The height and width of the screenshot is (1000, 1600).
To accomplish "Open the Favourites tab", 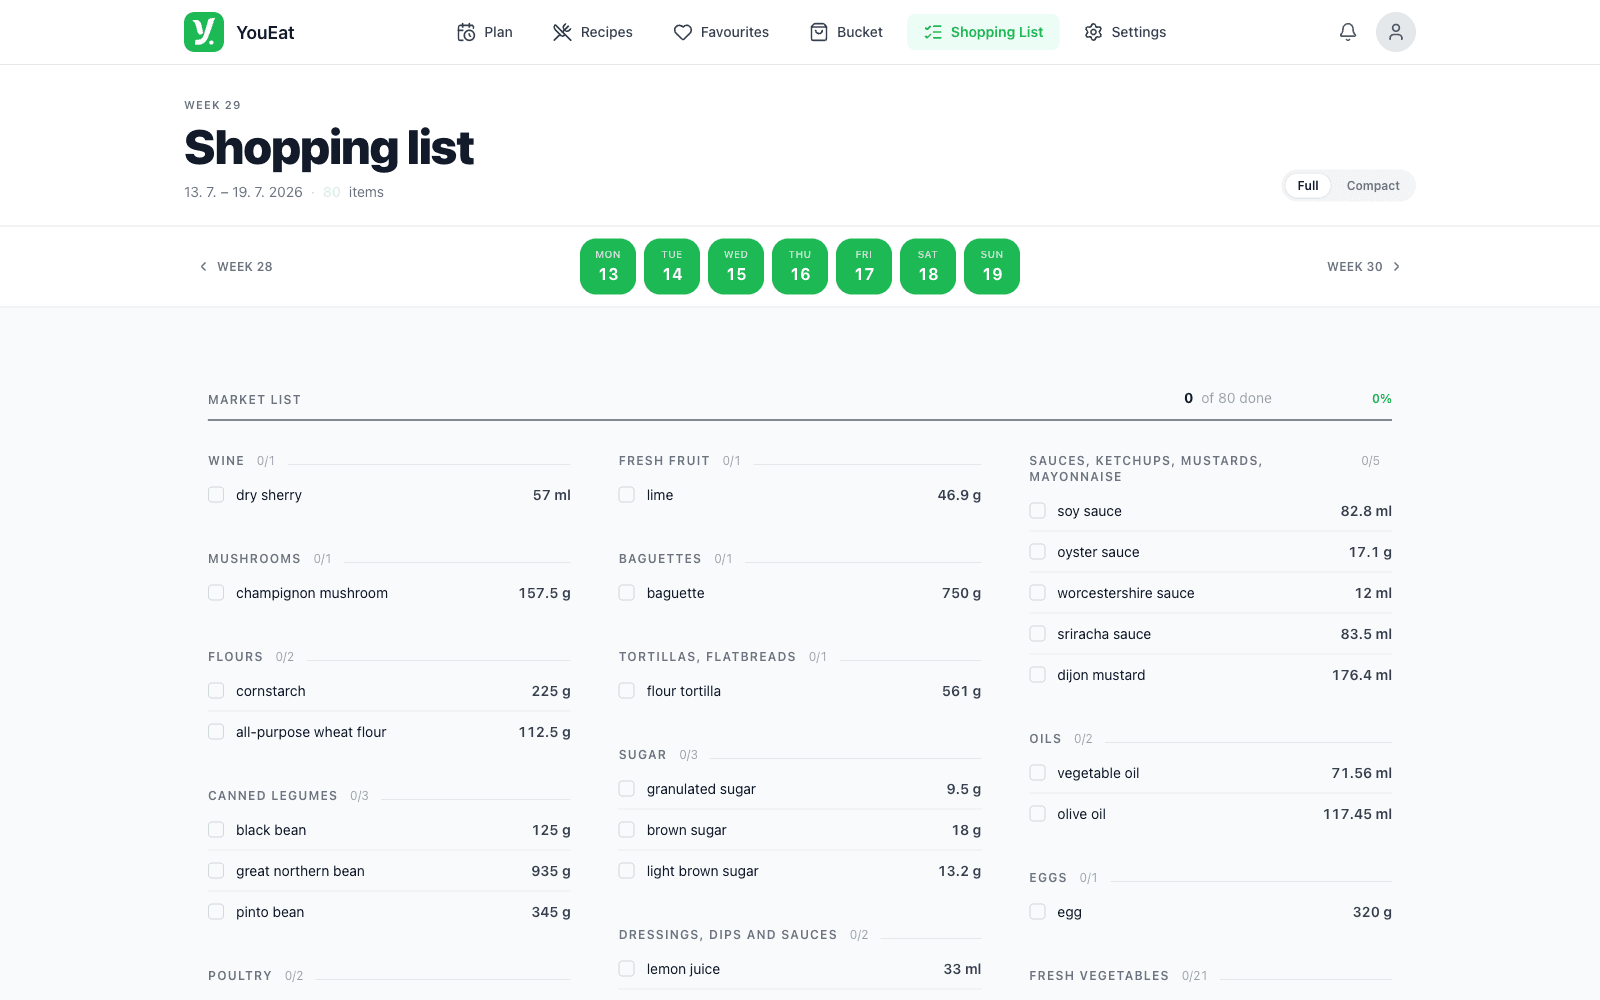I will tap(721, 32).
